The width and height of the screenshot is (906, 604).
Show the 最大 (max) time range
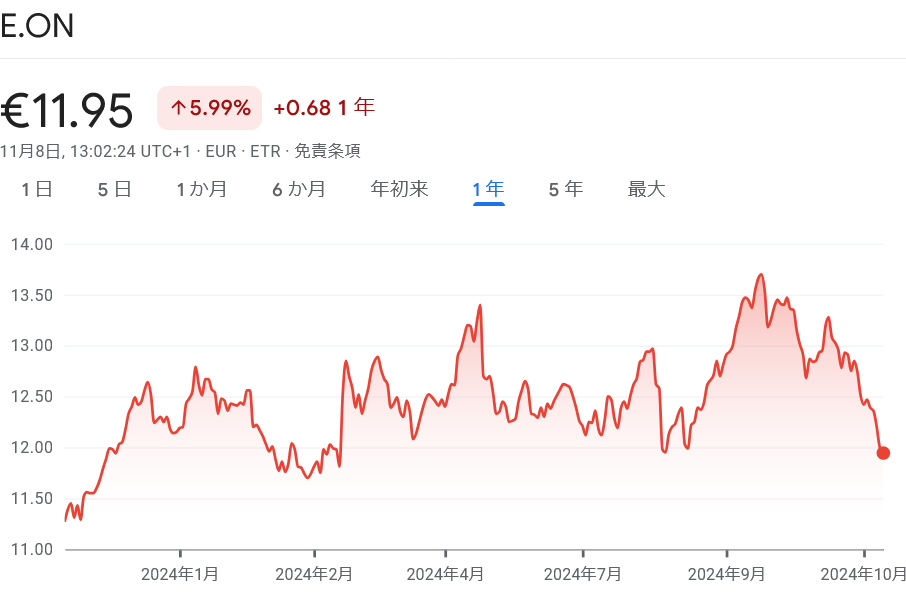(x=647, y=188)
